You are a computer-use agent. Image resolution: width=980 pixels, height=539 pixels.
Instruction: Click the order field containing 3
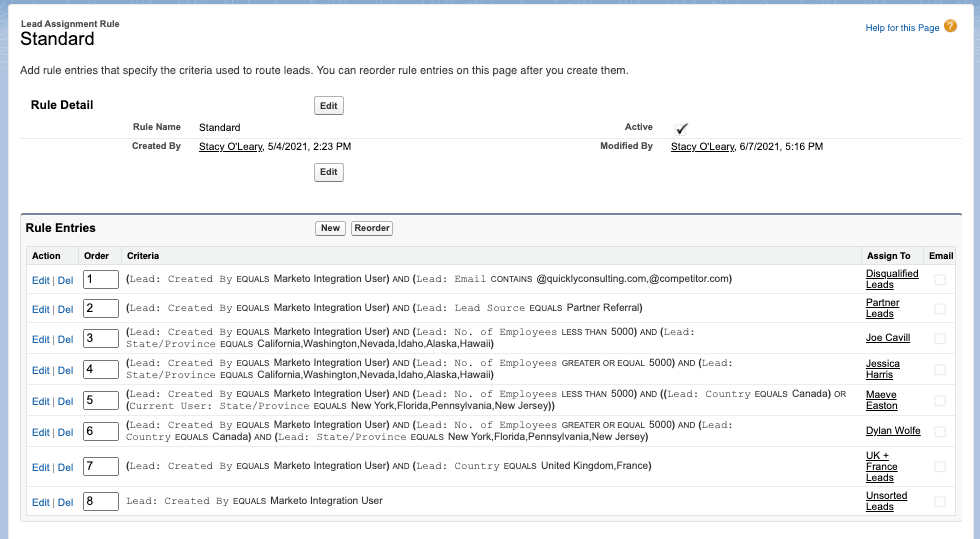click(x=101, y=338)
